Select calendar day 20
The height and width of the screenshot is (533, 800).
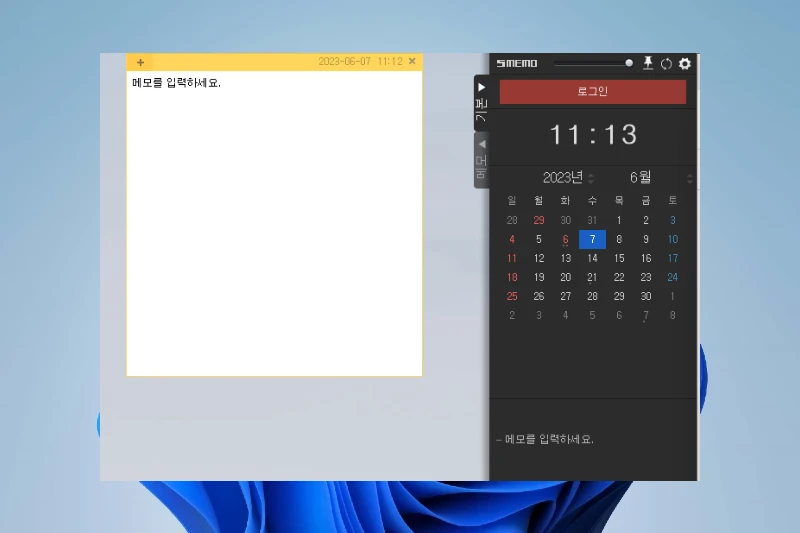tap(565, 277)
